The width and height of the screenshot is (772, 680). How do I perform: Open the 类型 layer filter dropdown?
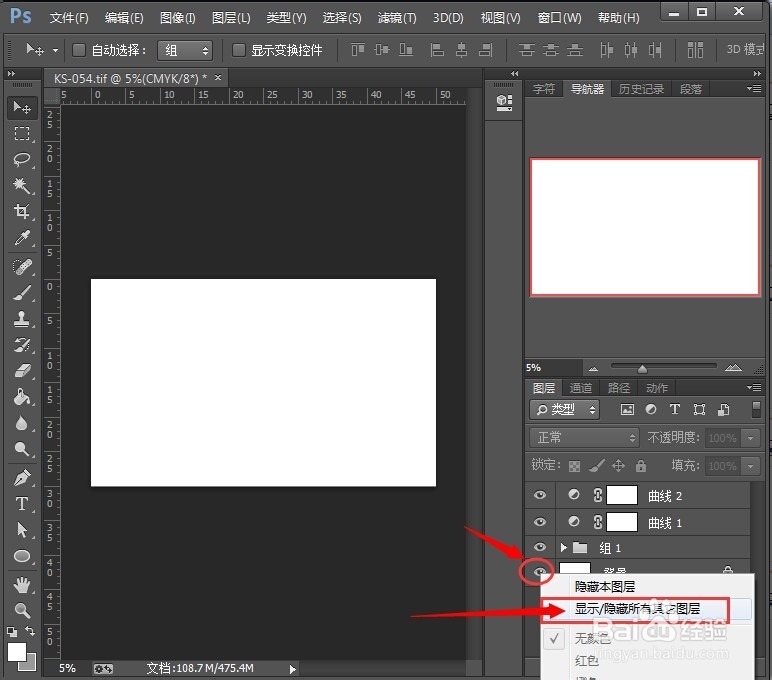point(565,410)
